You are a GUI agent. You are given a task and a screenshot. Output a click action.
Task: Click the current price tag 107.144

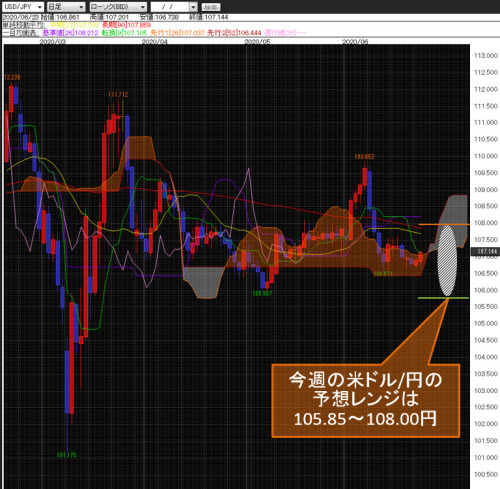(485, 251)
